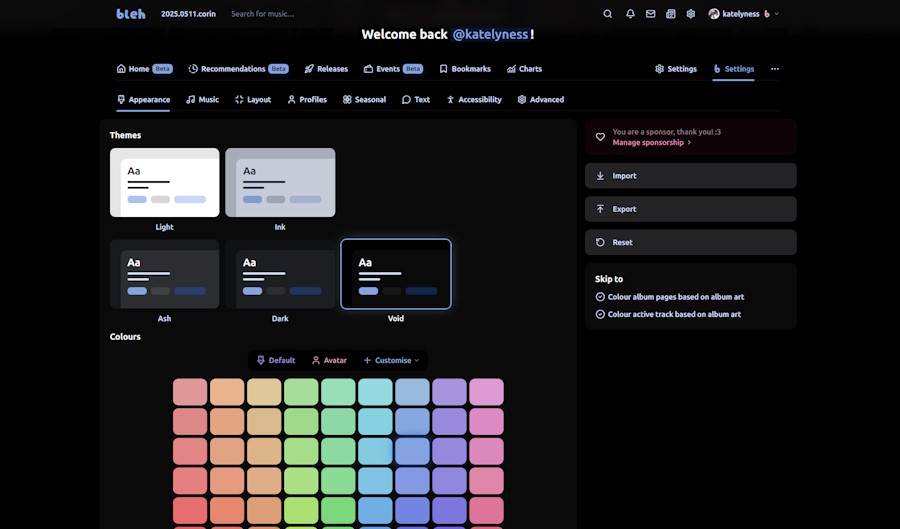The width and height of the screenshot is (900, 529).
Task: Click the search magnifier icon in header
Action: pos(608,14)
